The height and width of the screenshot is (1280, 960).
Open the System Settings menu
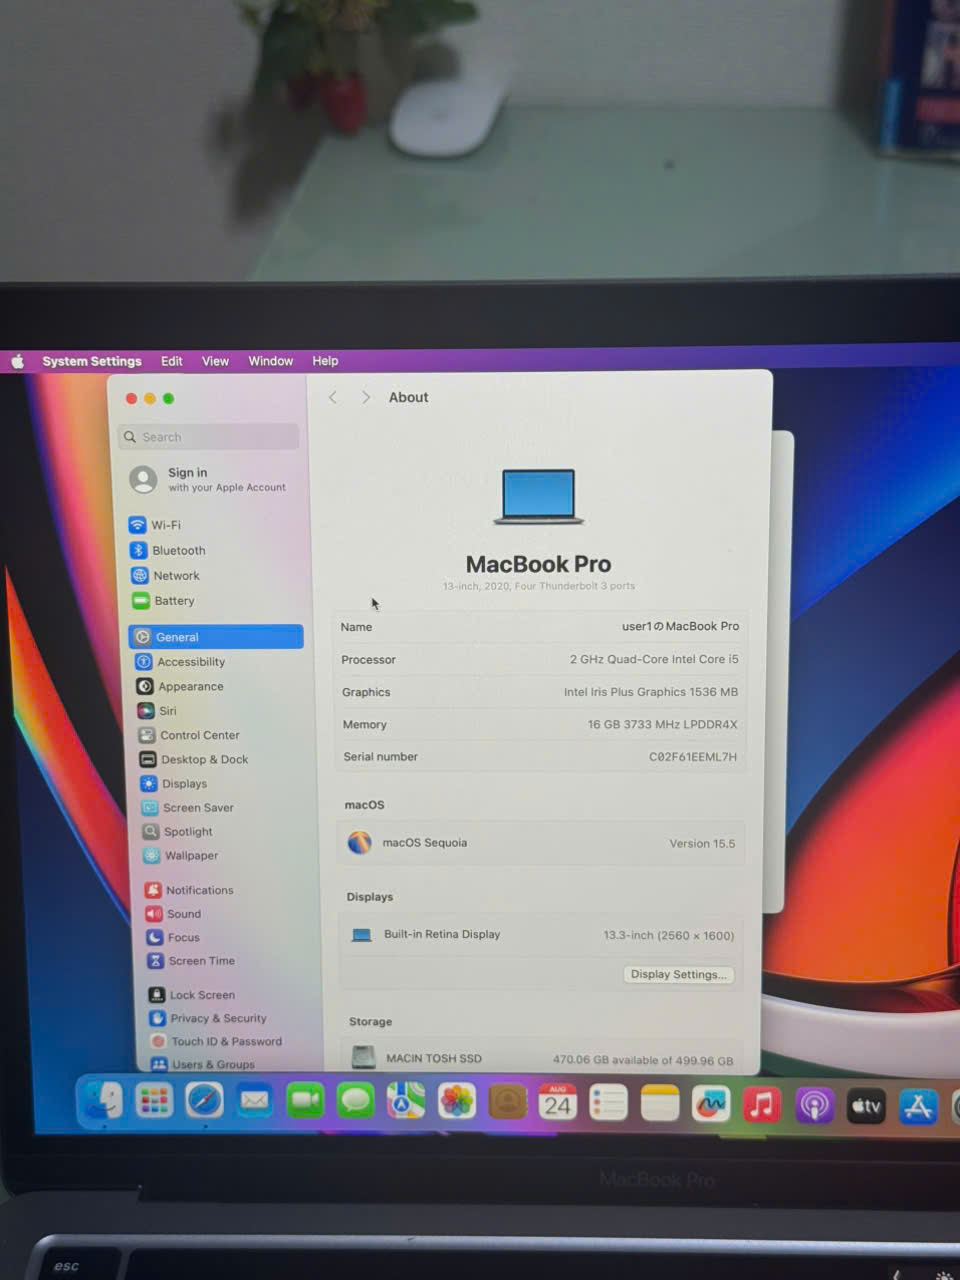tap(92, 361)
